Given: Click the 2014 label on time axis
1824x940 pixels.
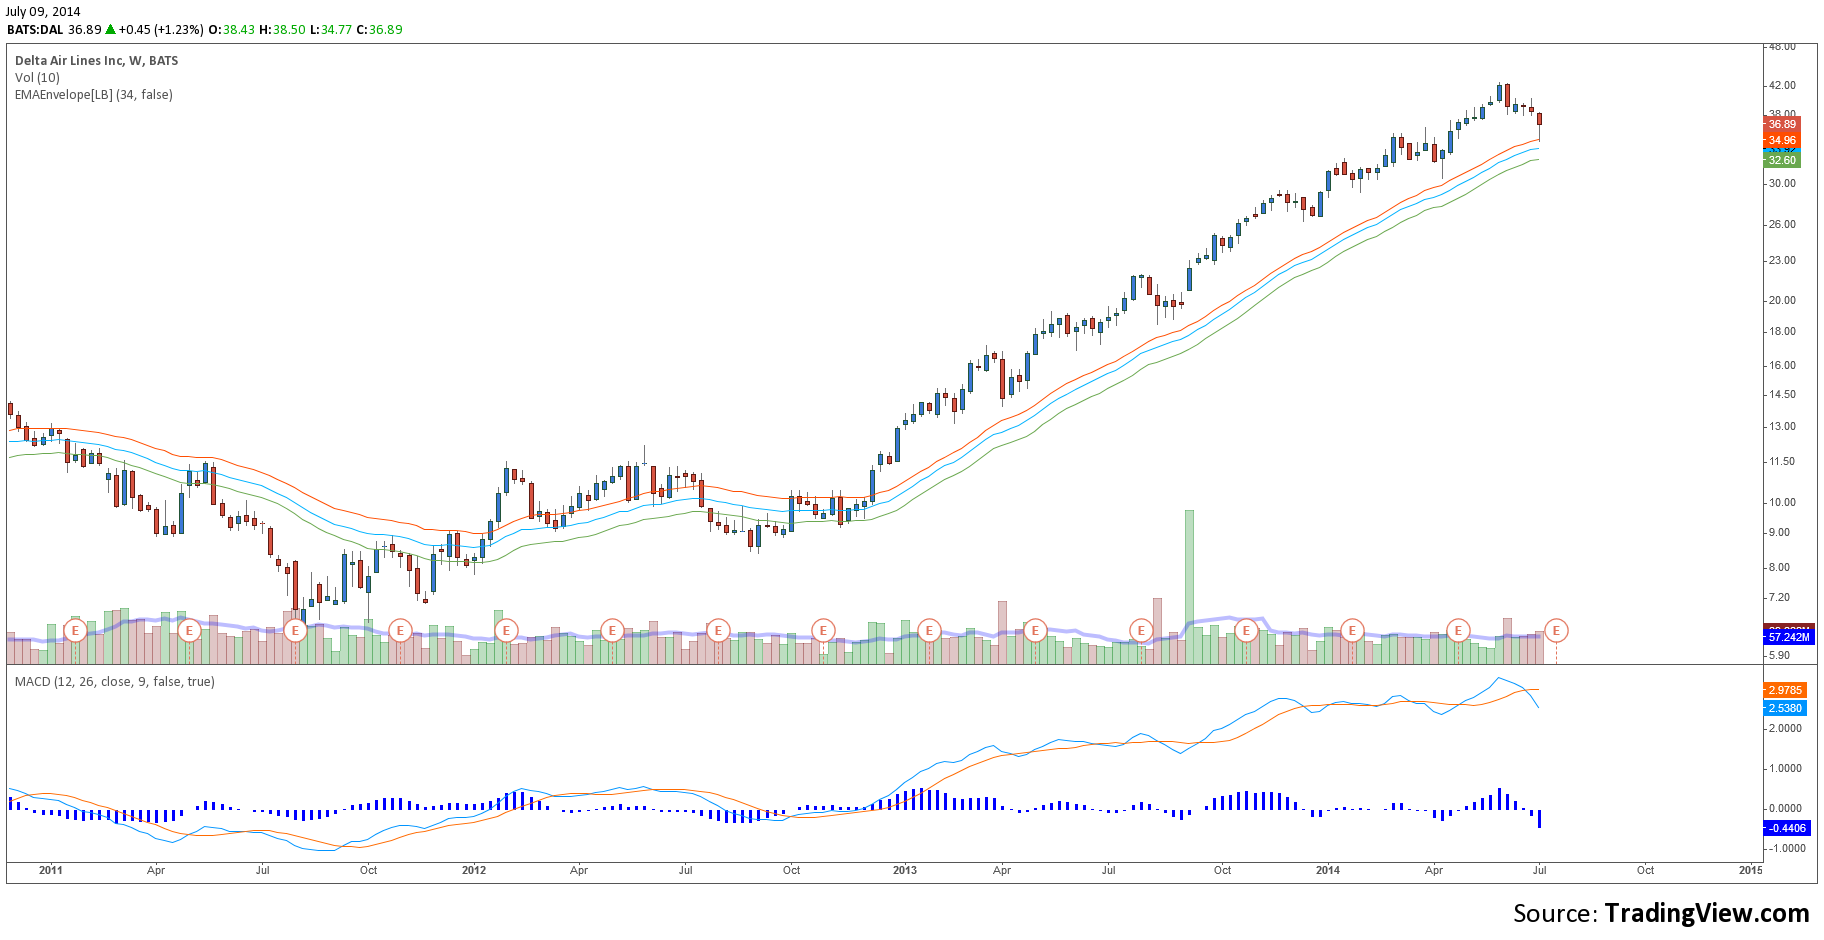Looking at the screenshot, I should point(1328,870).
